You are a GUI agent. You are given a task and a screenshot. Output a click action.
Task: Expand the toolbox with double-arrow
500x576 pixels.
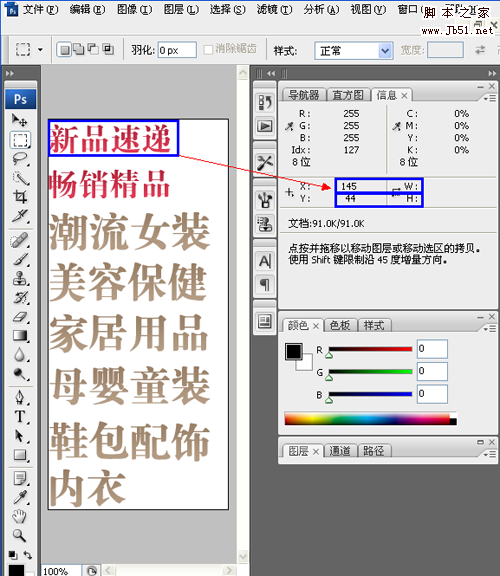(x=10, y=73)
